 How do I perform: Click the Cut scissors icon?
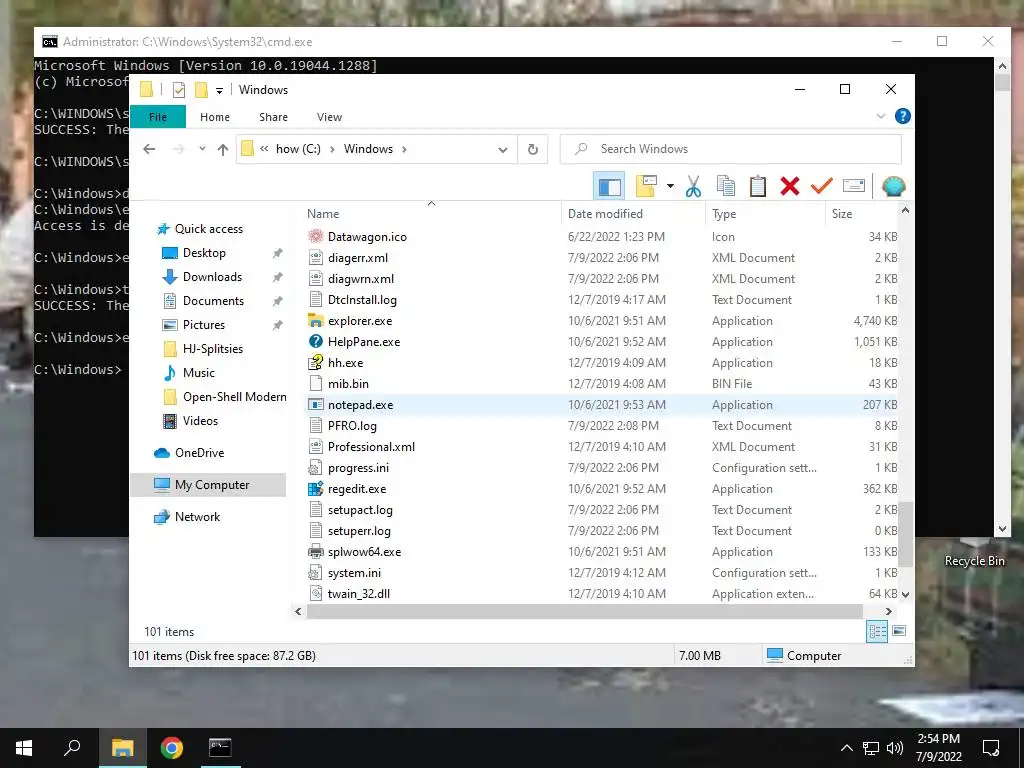point(693,187)
